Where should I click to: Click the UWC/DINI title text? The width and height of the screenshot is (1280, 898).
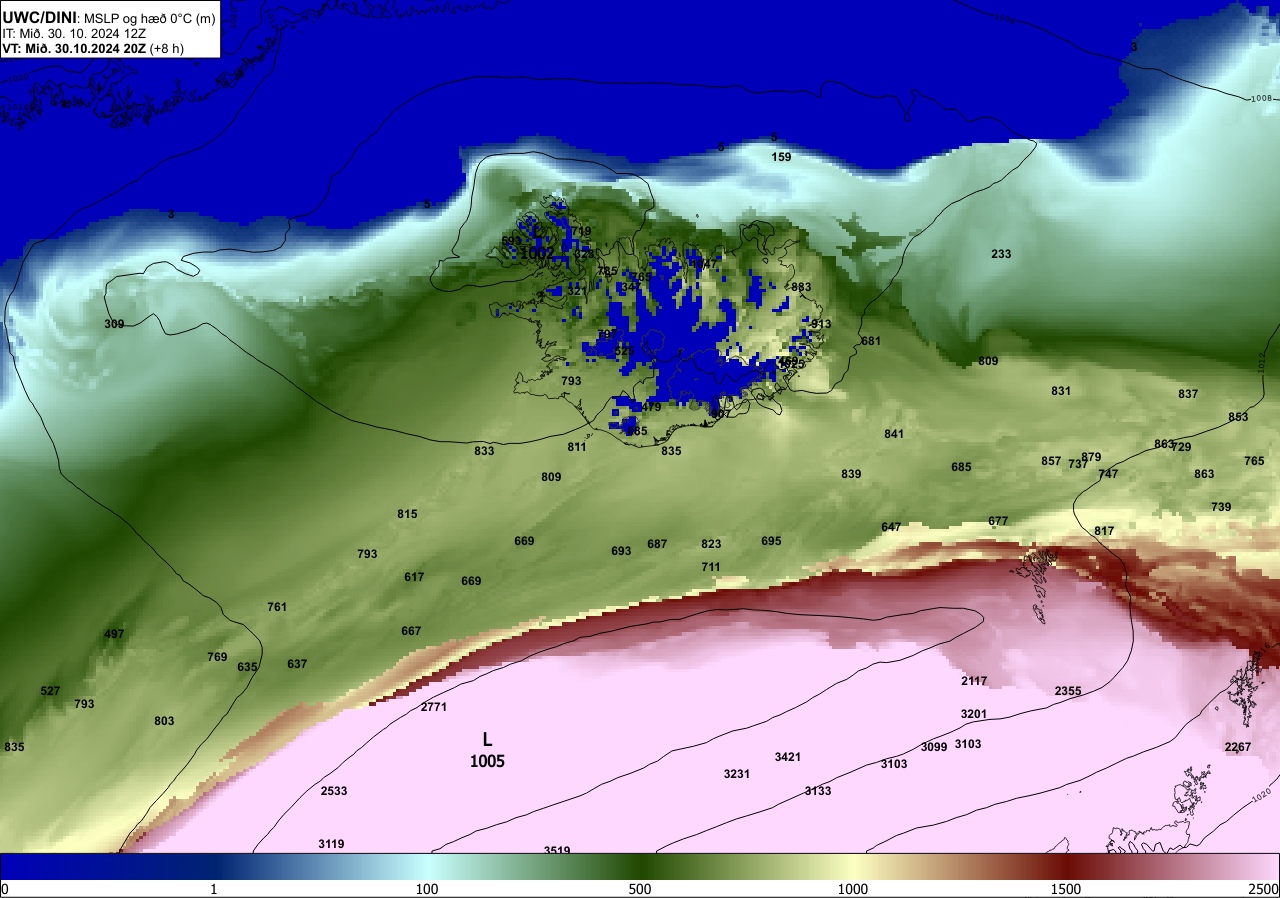(x=39, y=17)
